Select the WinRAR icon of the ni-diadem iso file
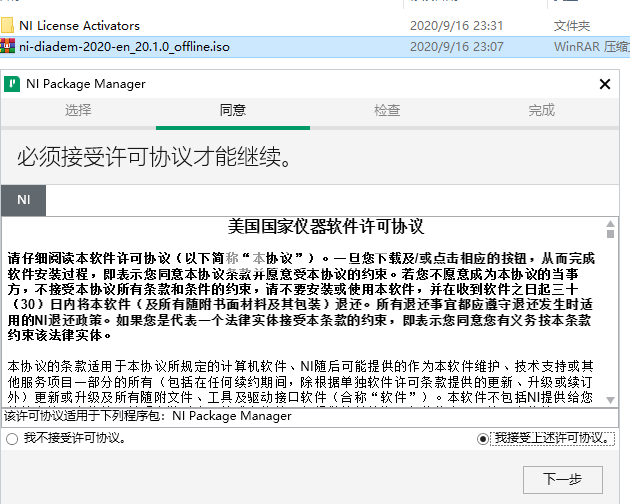Image resolution: width=630 pixels, height=504 pixels. point(8,46)
